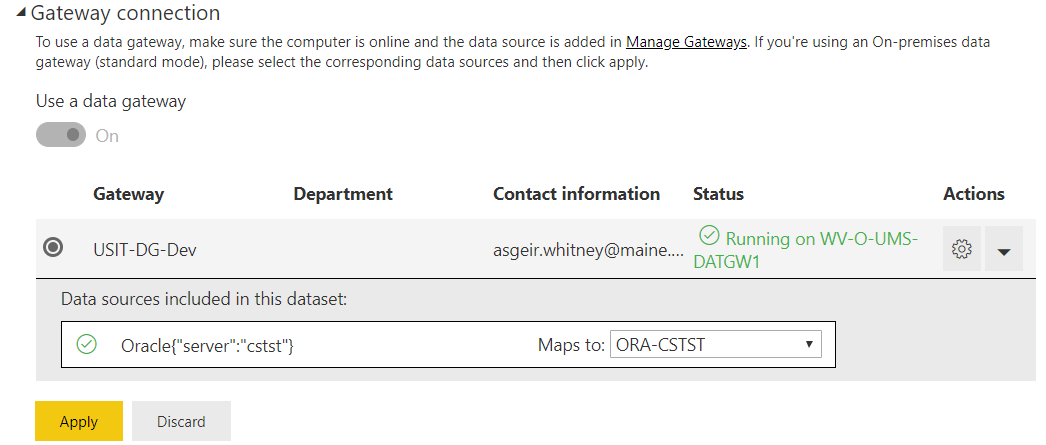Click the Status column header

718,193
